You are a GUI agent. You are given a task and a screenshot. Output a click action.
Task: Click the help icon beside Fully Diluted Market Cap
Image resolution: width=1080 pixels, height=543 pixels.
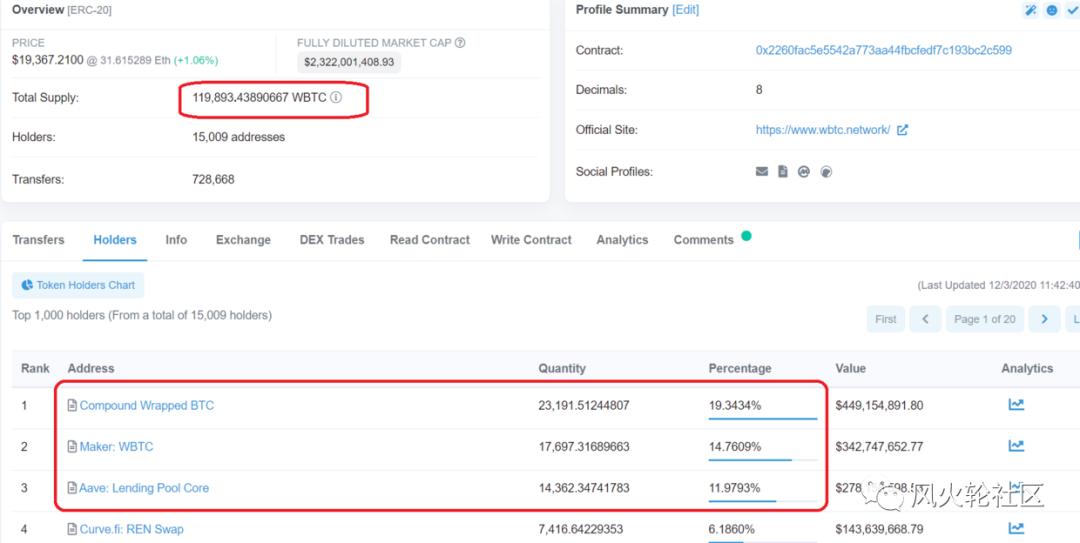point(460,43)
